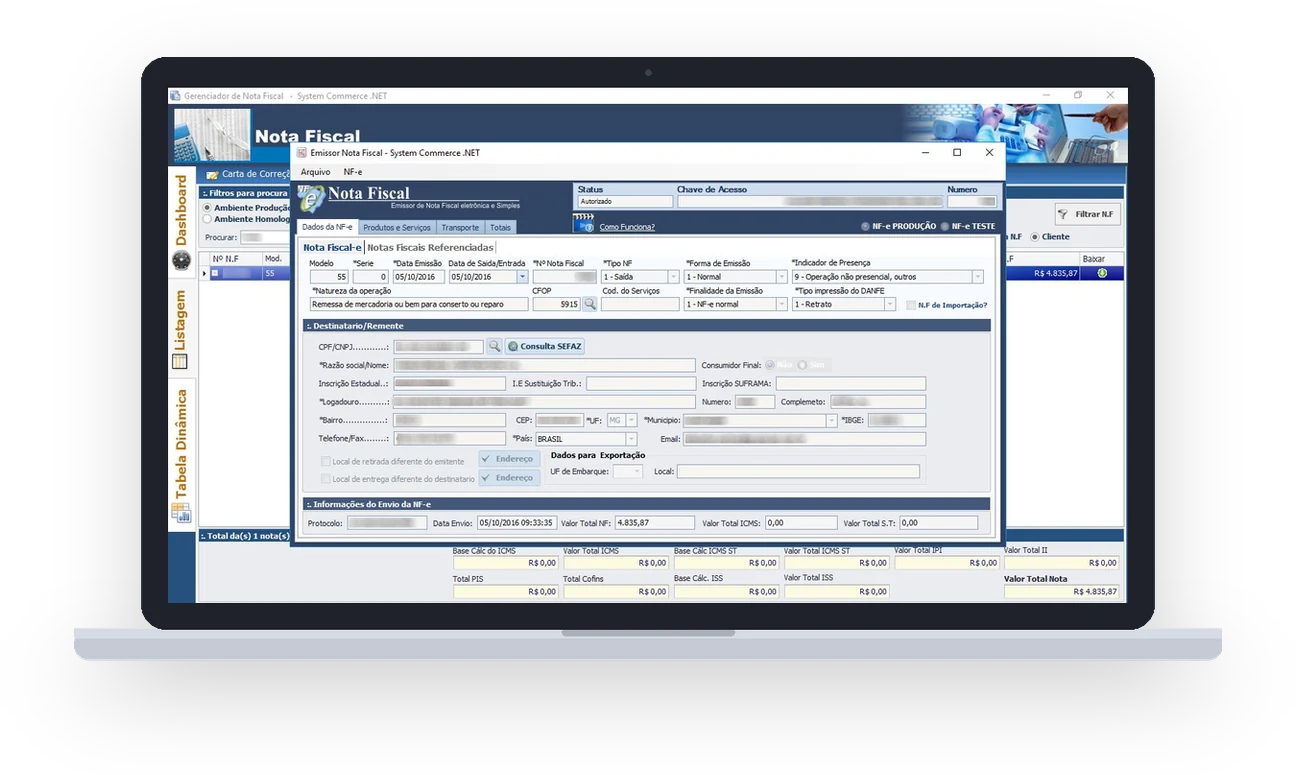Screen dimensions: 1296x775
Task: Open the Tipo NF dropdown
Action: coord(674,277)
